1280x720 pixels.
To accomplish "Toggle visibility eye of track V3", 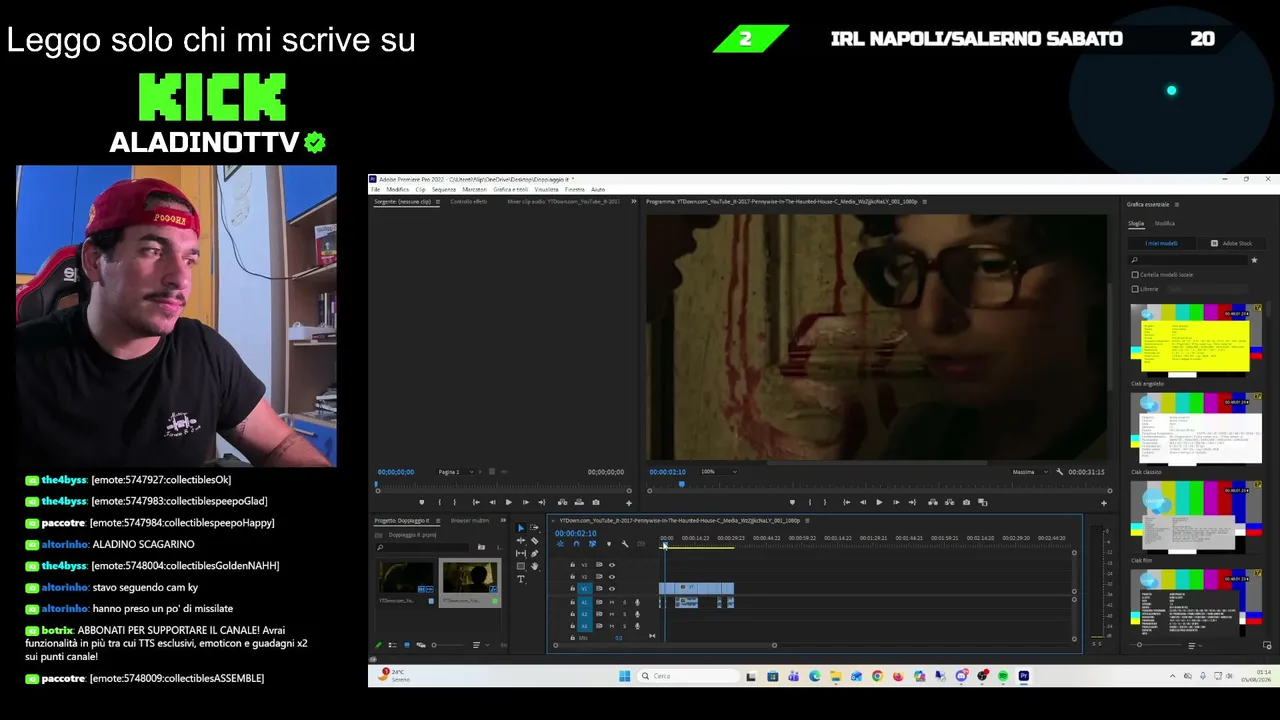I will [612, 565].
